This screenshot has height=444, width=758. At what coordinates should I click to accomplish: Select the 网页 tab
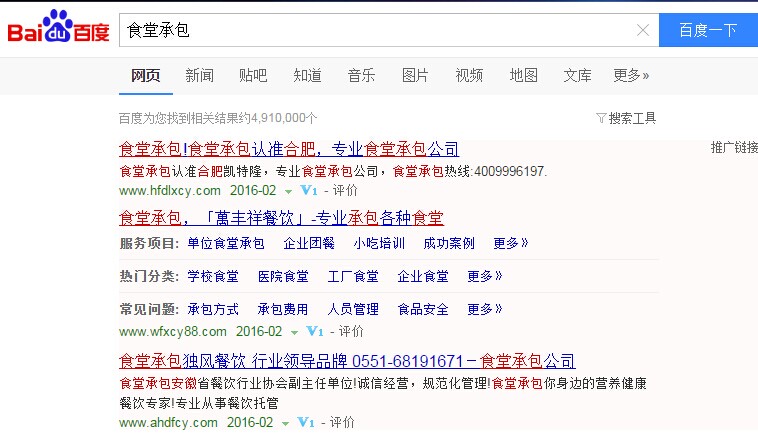click(x=146, y=75)
